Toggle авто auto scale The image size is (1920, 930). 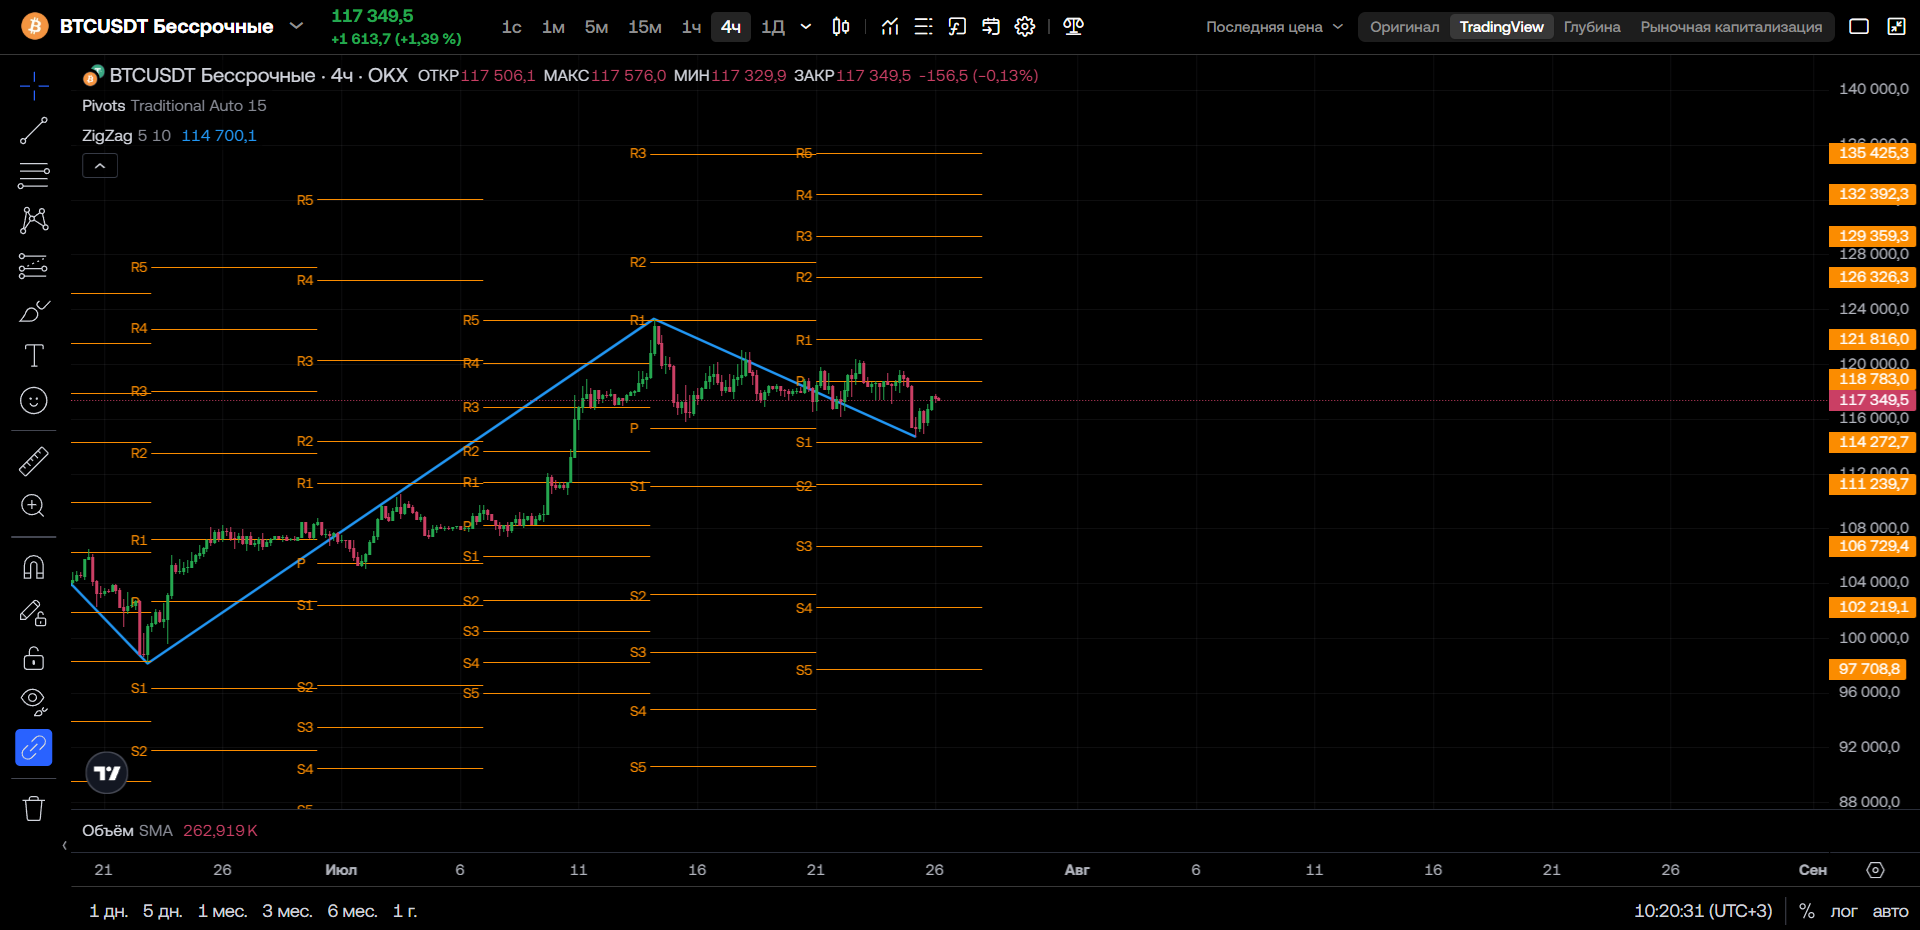1890,911
